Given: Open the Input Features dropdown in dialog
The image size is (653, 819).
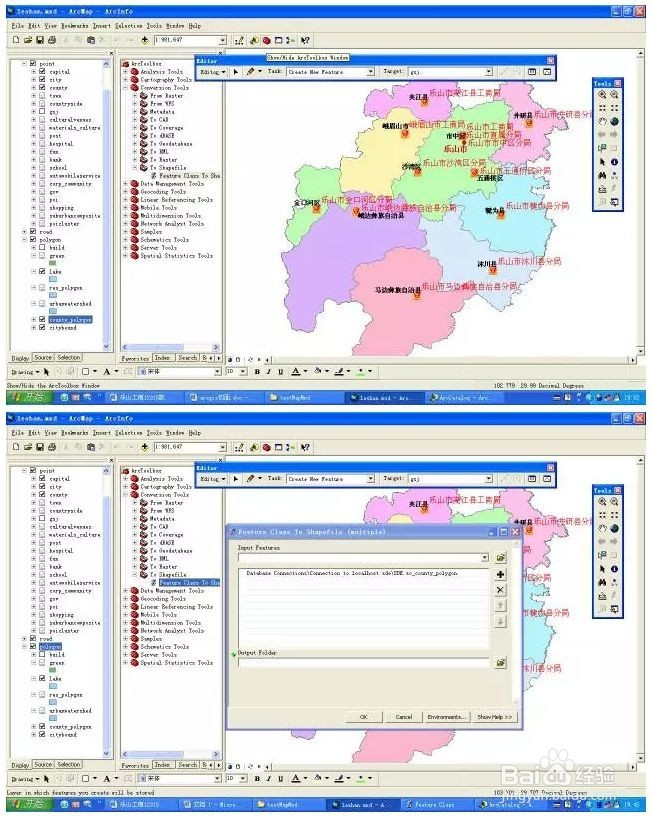Looking at the screenshot, I should pyautogui.click(x=485, y=558).
